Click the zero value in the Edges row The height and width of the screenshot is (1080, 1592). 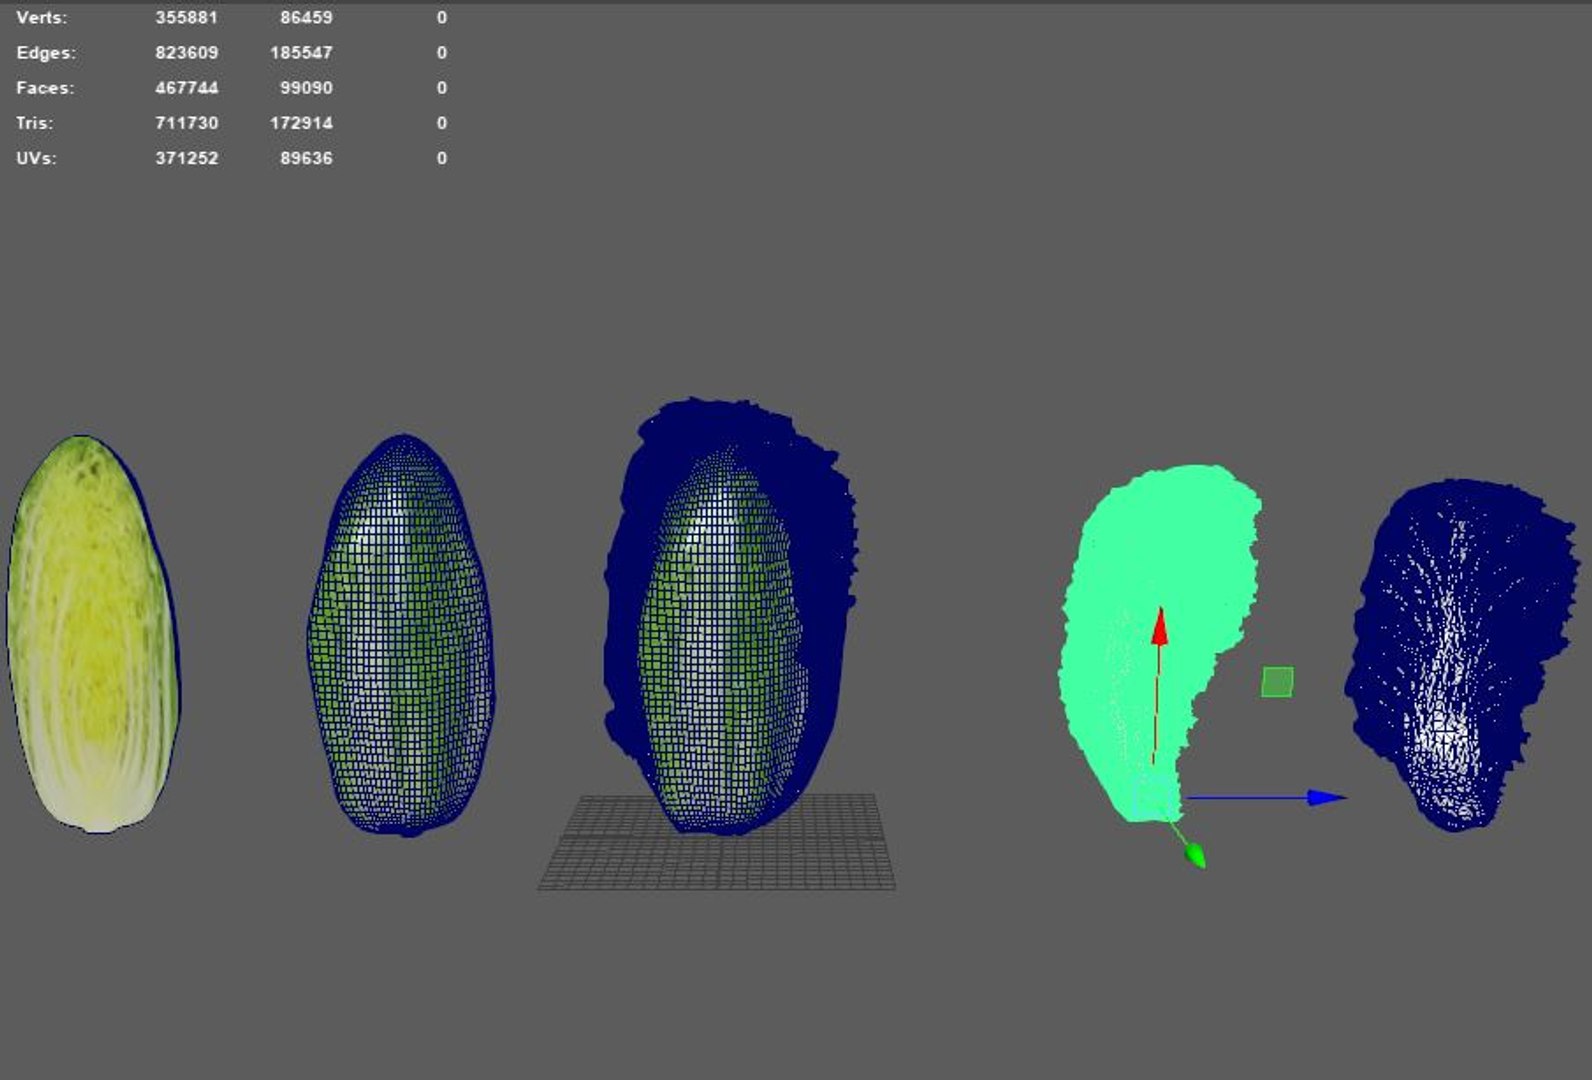(442, 53)
